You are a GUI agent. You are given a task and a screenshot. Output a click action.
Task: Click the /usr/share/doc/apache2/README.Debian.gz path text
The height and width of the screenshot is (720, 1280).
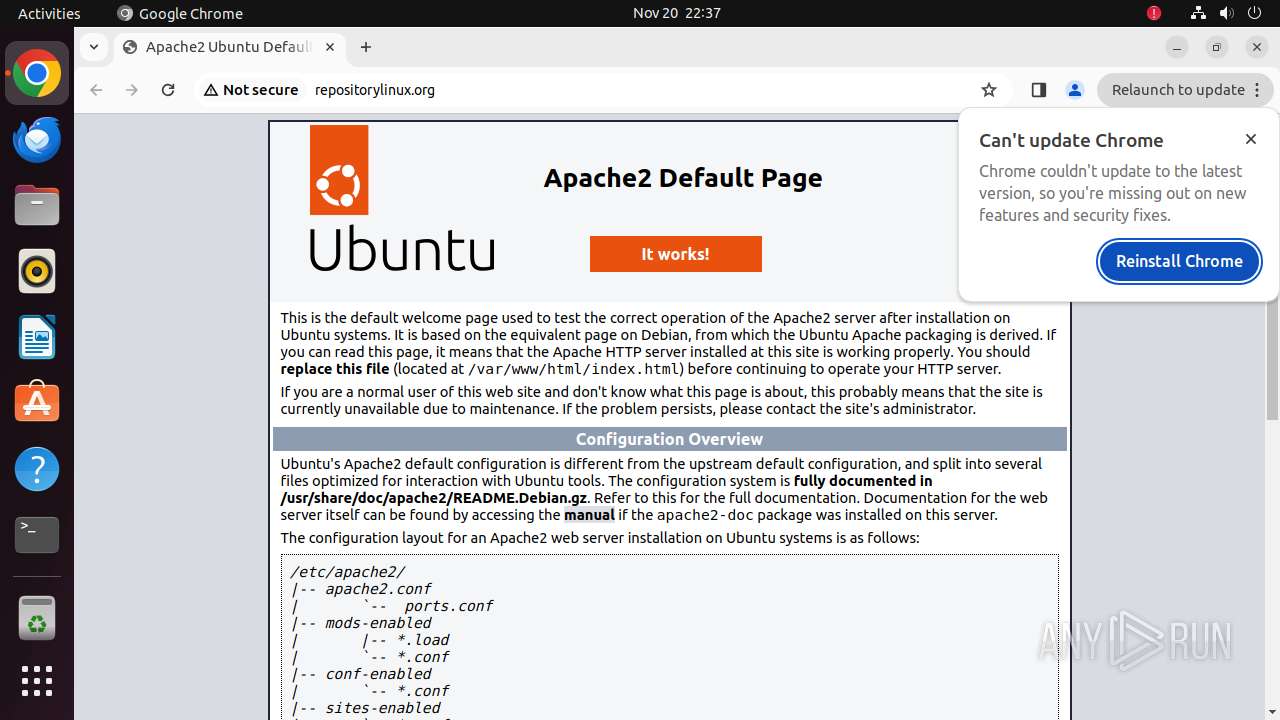pyautogui.click(x=435, y=498)
